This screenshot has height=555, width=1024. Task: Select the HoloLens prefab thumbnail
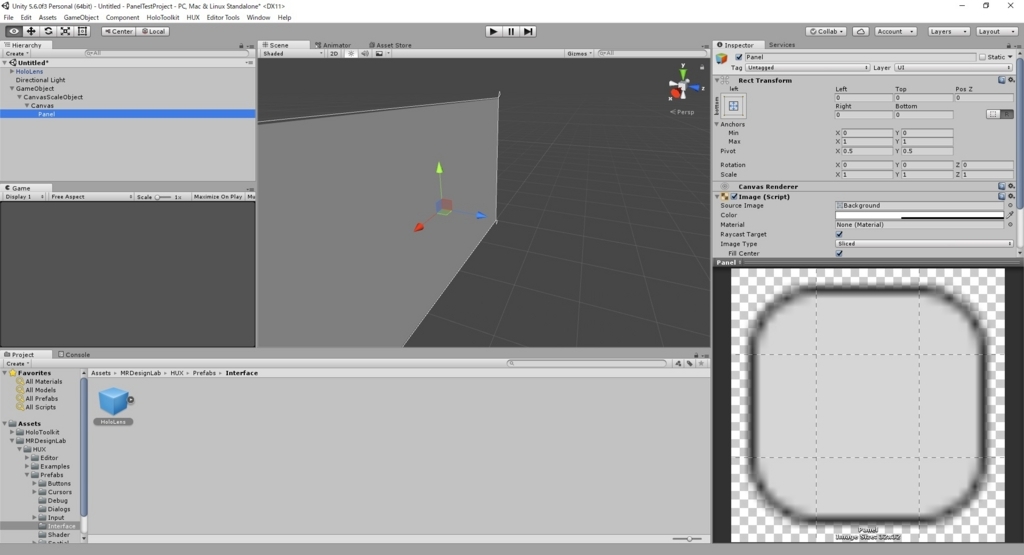113,401
